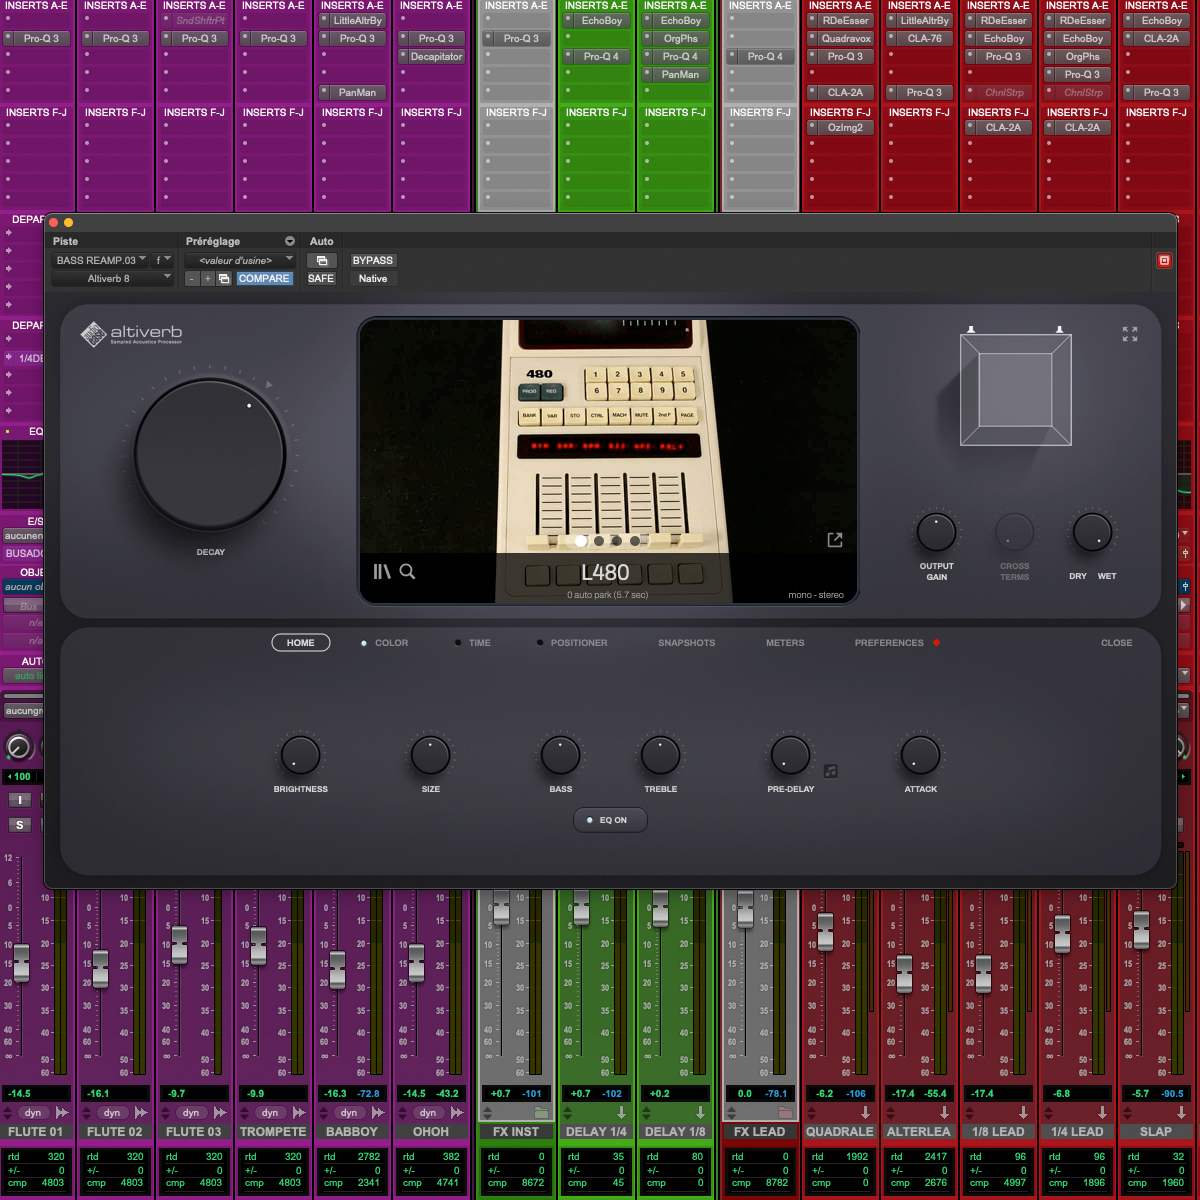Click the search magnifier icon in Altiverb
Viewport: 1200px width, 1200px height.
click(407, 572)
